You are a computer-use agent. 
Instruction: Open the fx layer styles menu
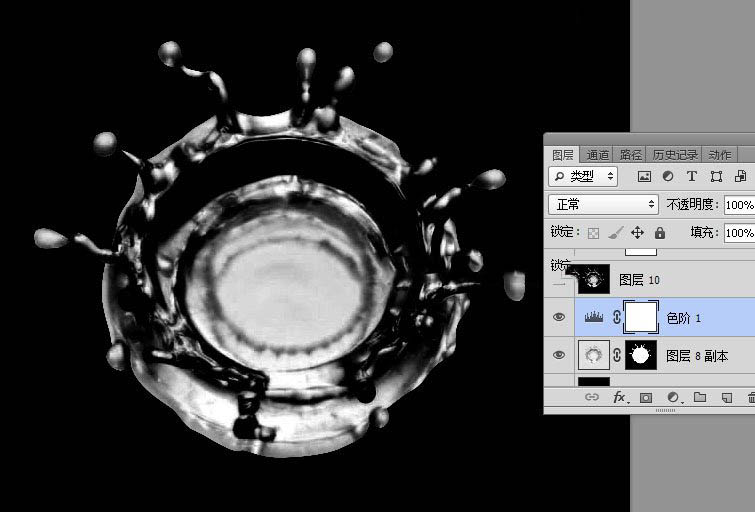click(x=619, y=398)
